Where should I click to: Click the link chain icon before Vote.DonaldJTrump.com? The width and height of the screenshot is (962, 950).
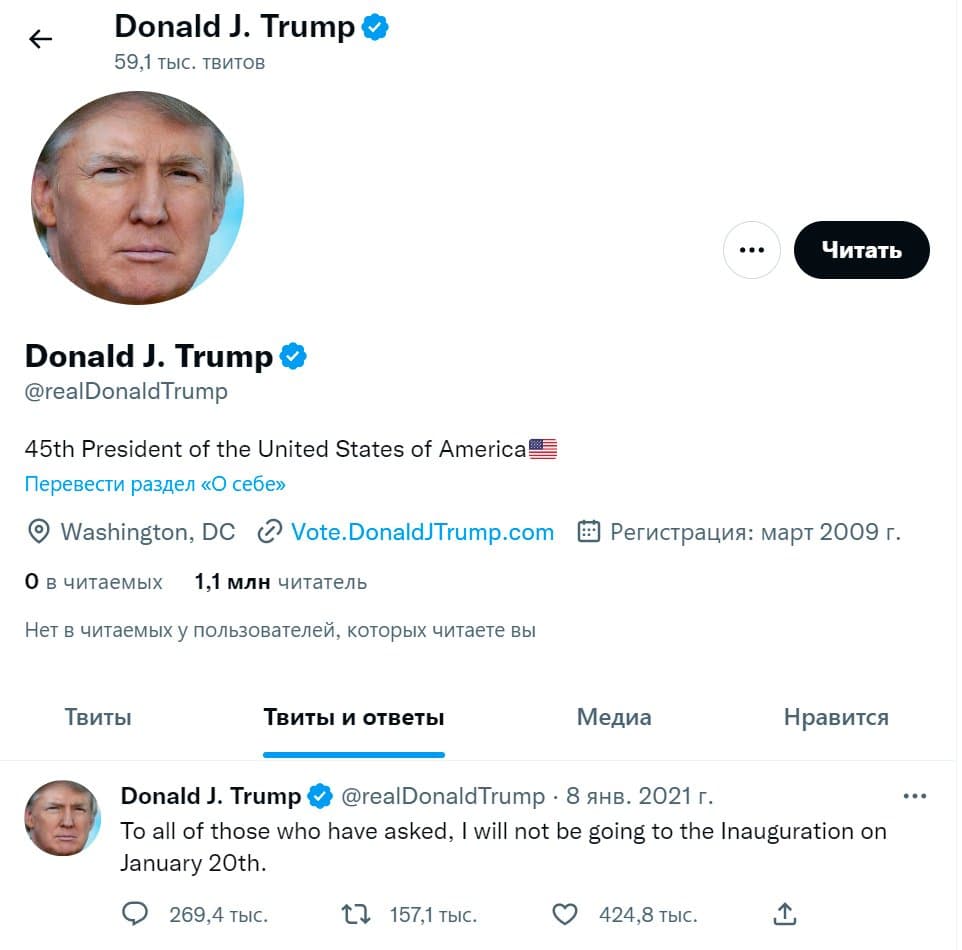click(x=269, y=532)
